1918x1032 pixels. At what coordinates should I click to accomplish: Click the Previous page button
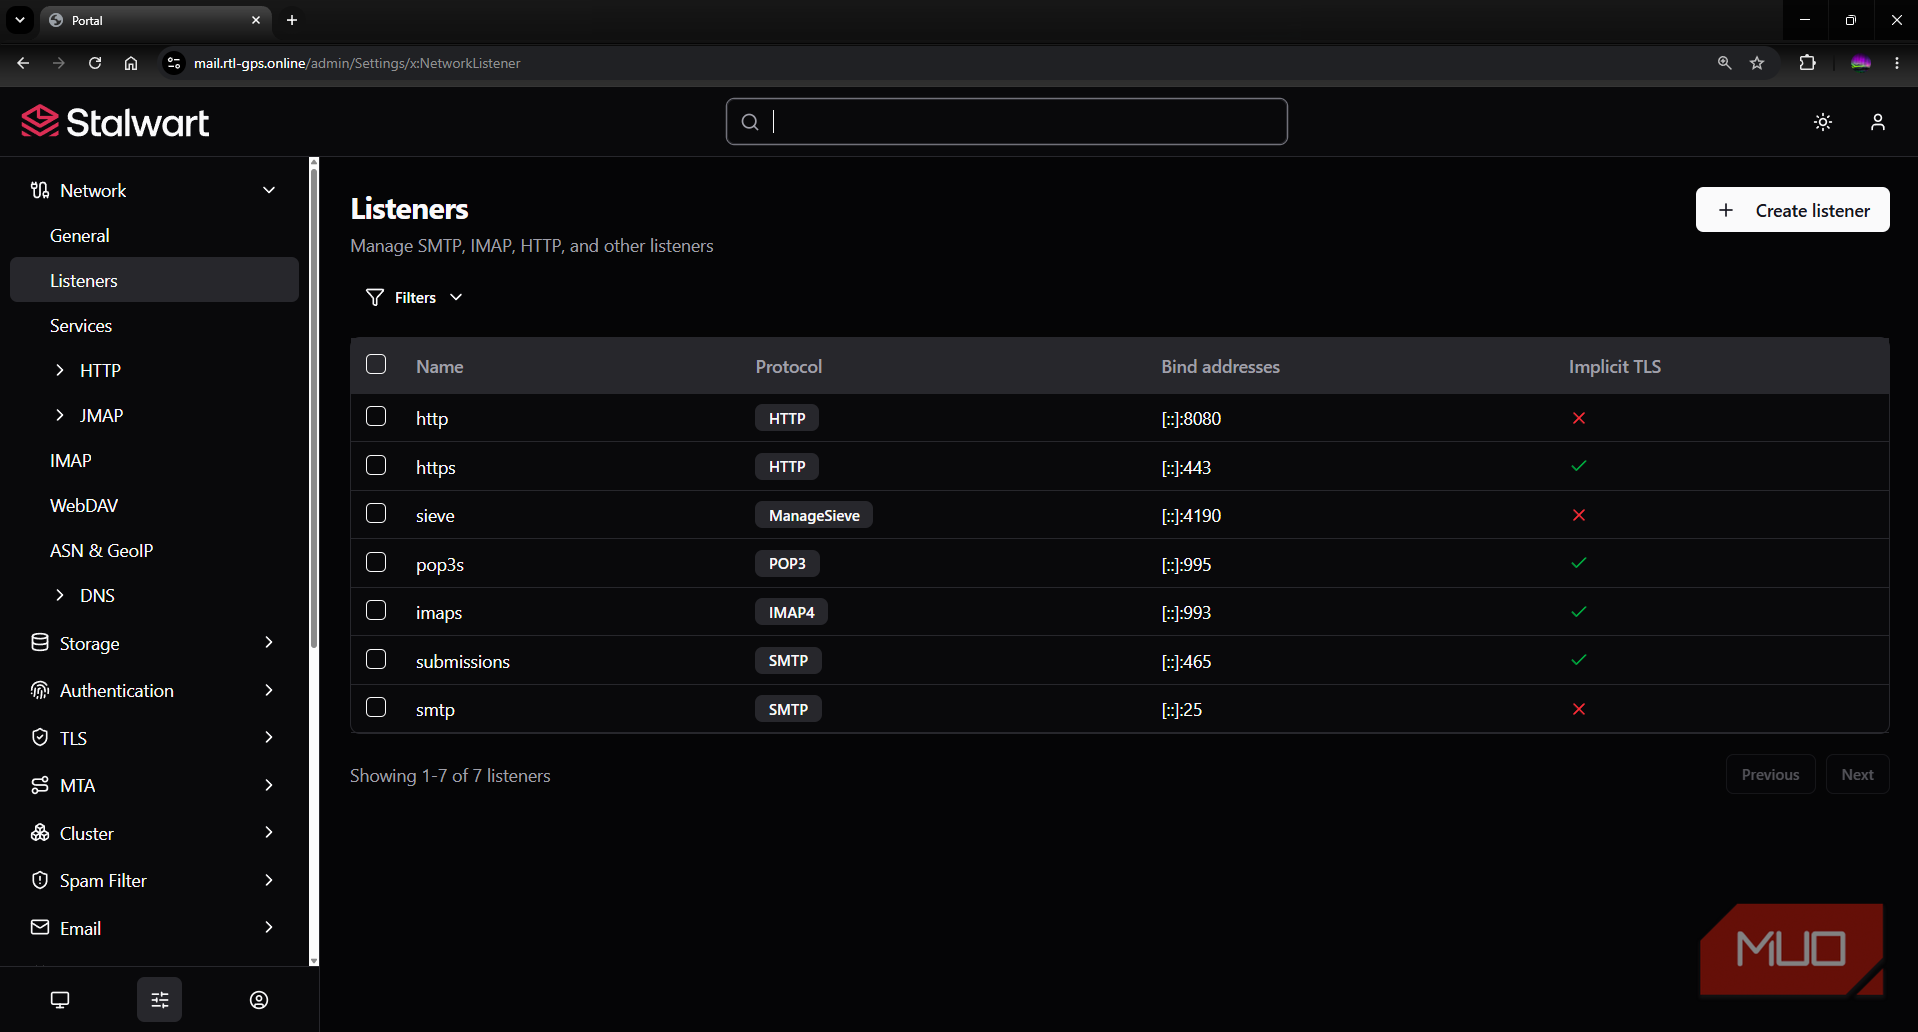(1770, 774)
